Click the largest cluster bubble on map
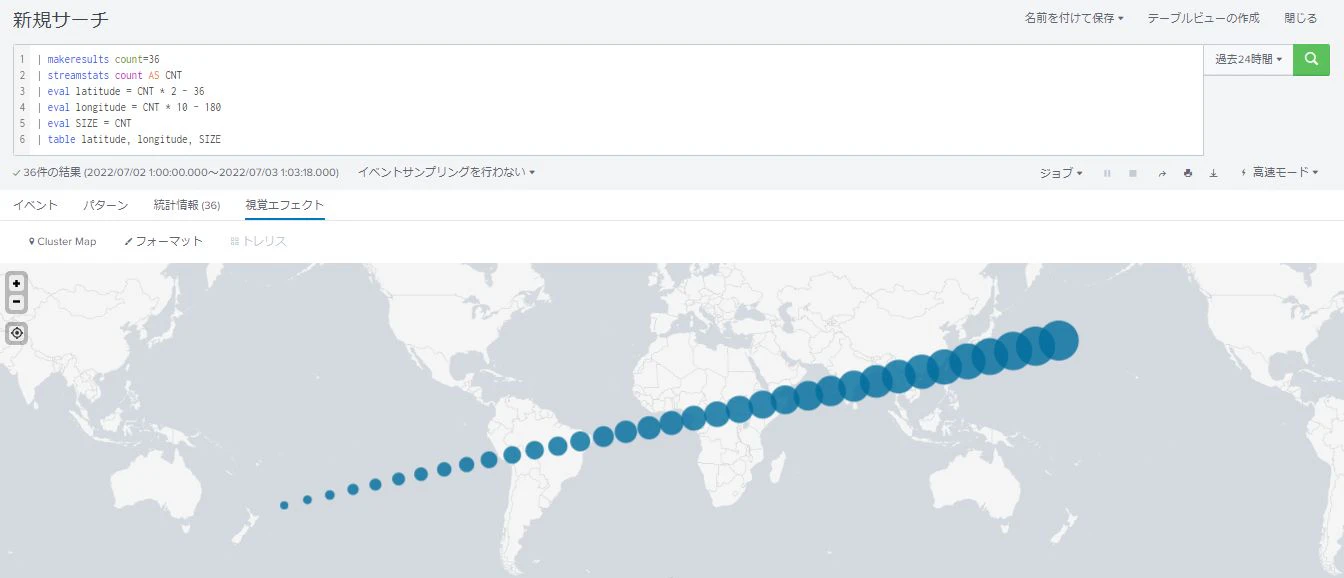This screenshot has width=1344, height=578. pos(1059,340)
